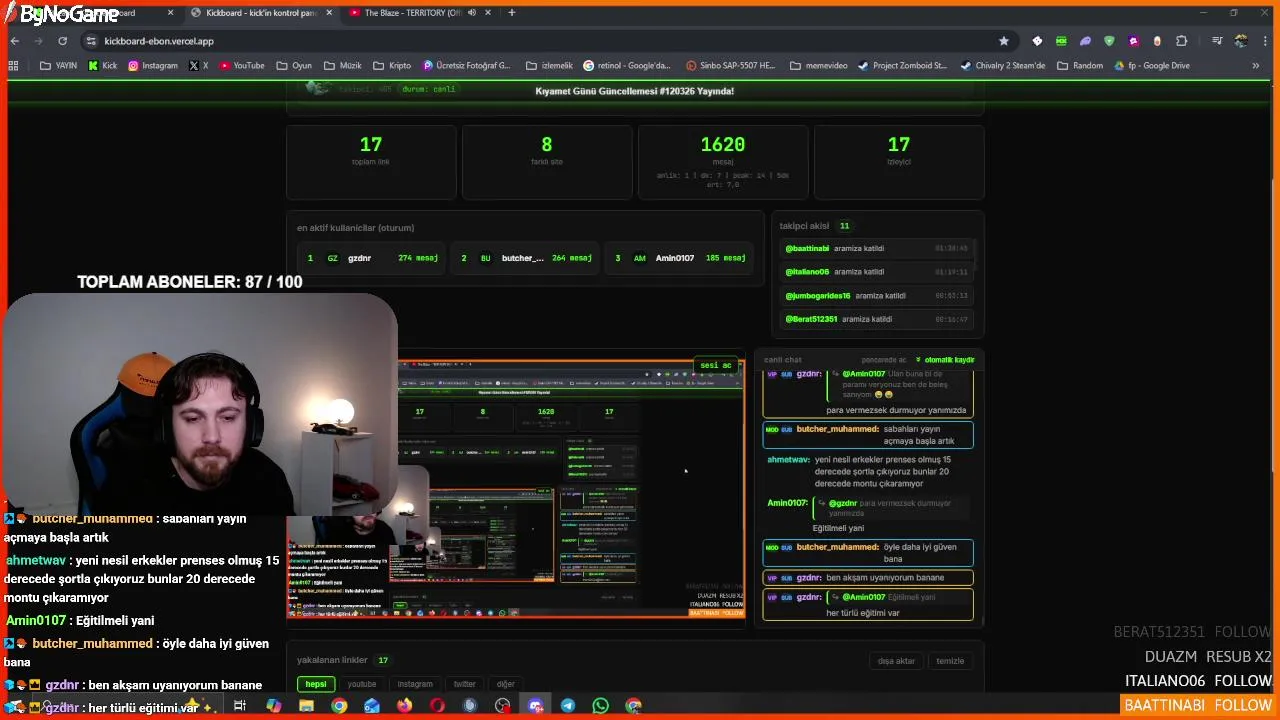Click the 17 izleyici stat card
Screen dimensions: 1280x720
click(899, 162)
